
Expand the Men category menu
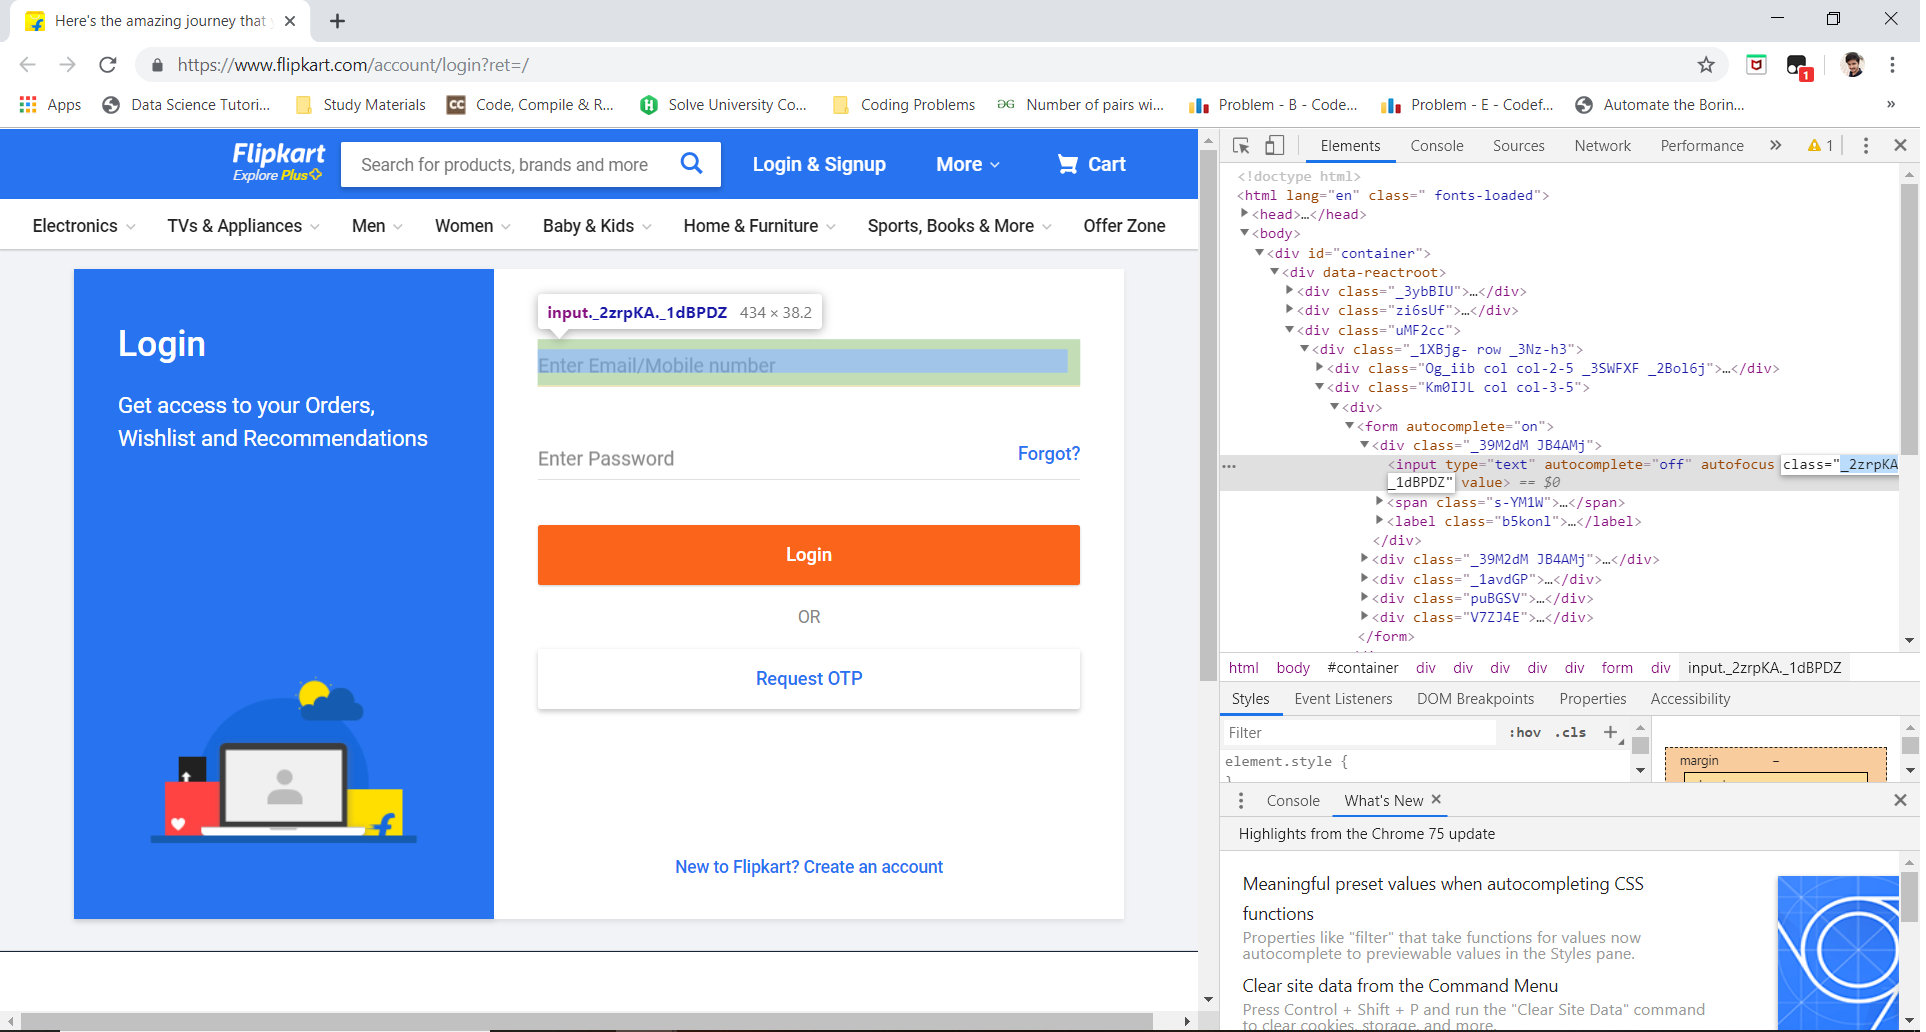[377, 226]
